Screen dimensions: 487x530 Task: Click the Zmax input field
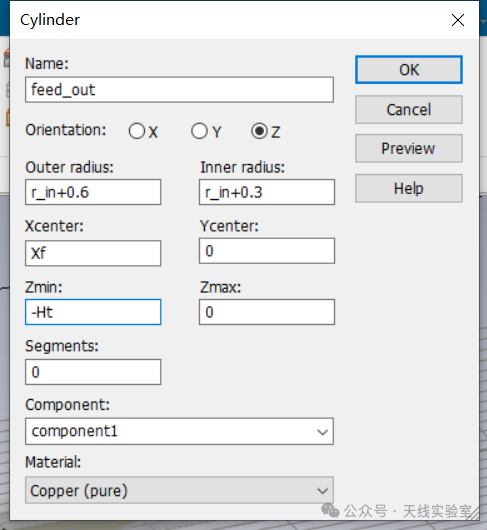click(x=267, y=312)
